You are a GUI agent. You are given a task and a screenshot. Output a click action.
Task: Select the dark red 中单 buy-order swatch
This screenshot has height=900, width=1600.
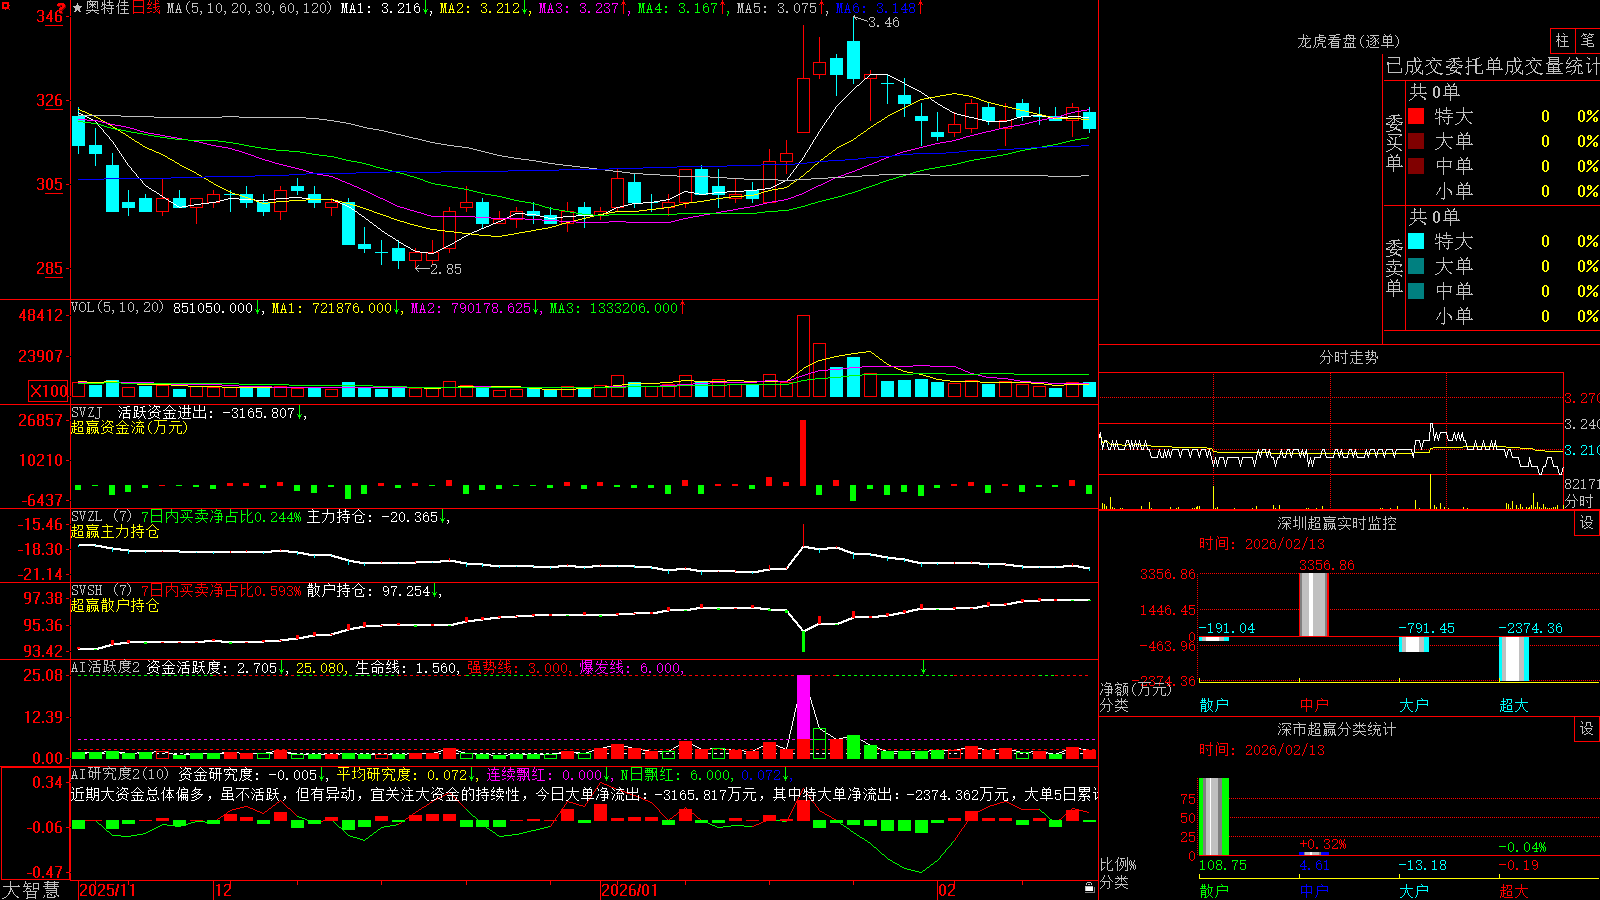(1416, 166)
